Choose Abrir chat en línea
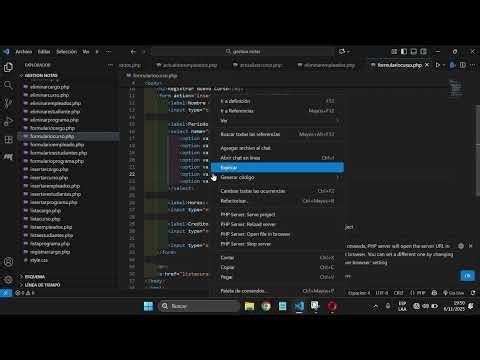Viewport: 480px width, 360px height. [x=277, y=158]
